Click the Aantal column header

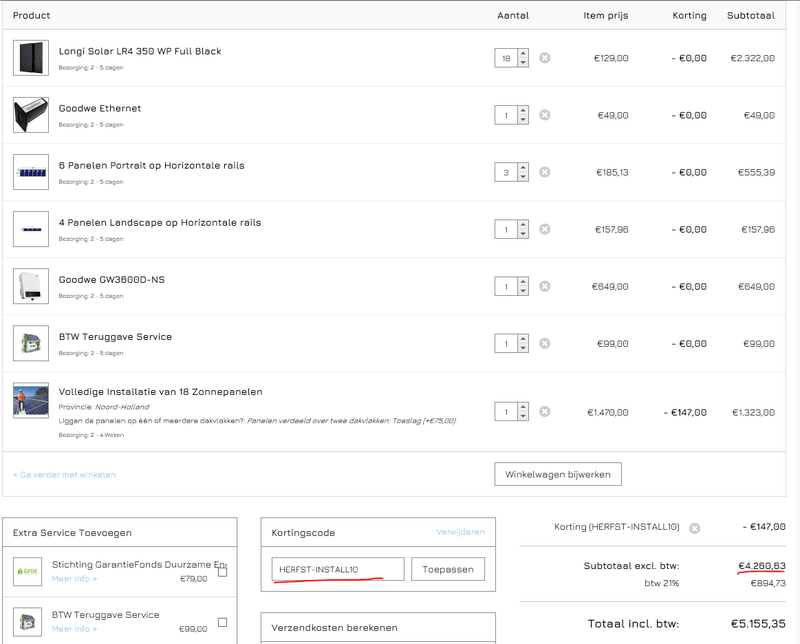(x=513, y=15)
